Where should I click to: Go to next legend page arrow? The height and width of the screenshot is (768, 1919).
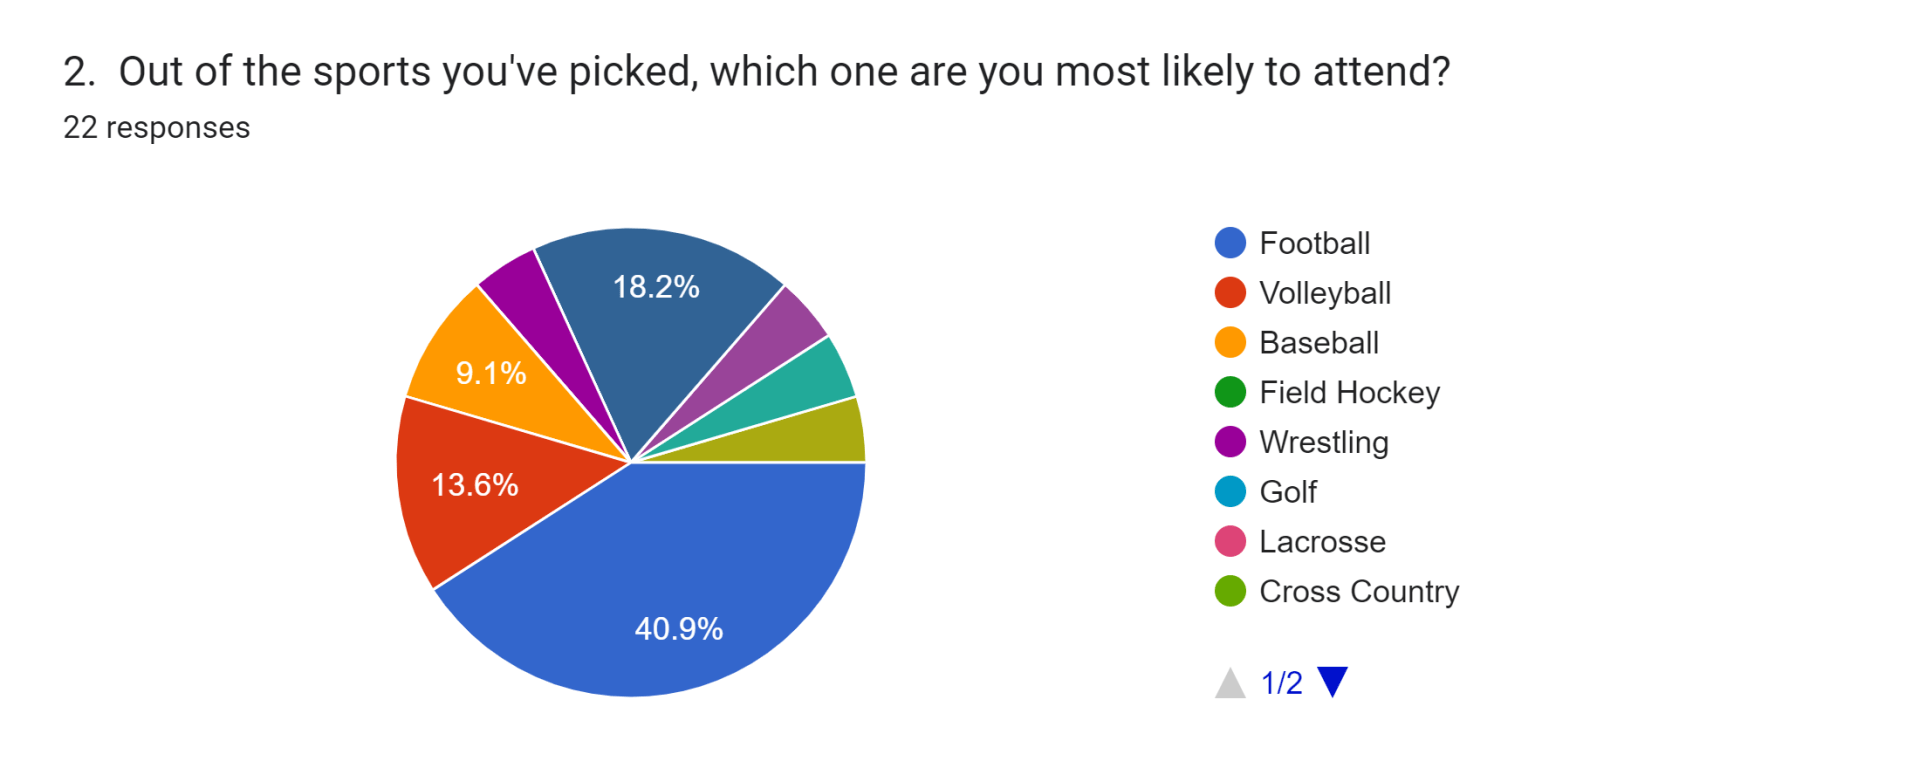[x=1332, y=681]
